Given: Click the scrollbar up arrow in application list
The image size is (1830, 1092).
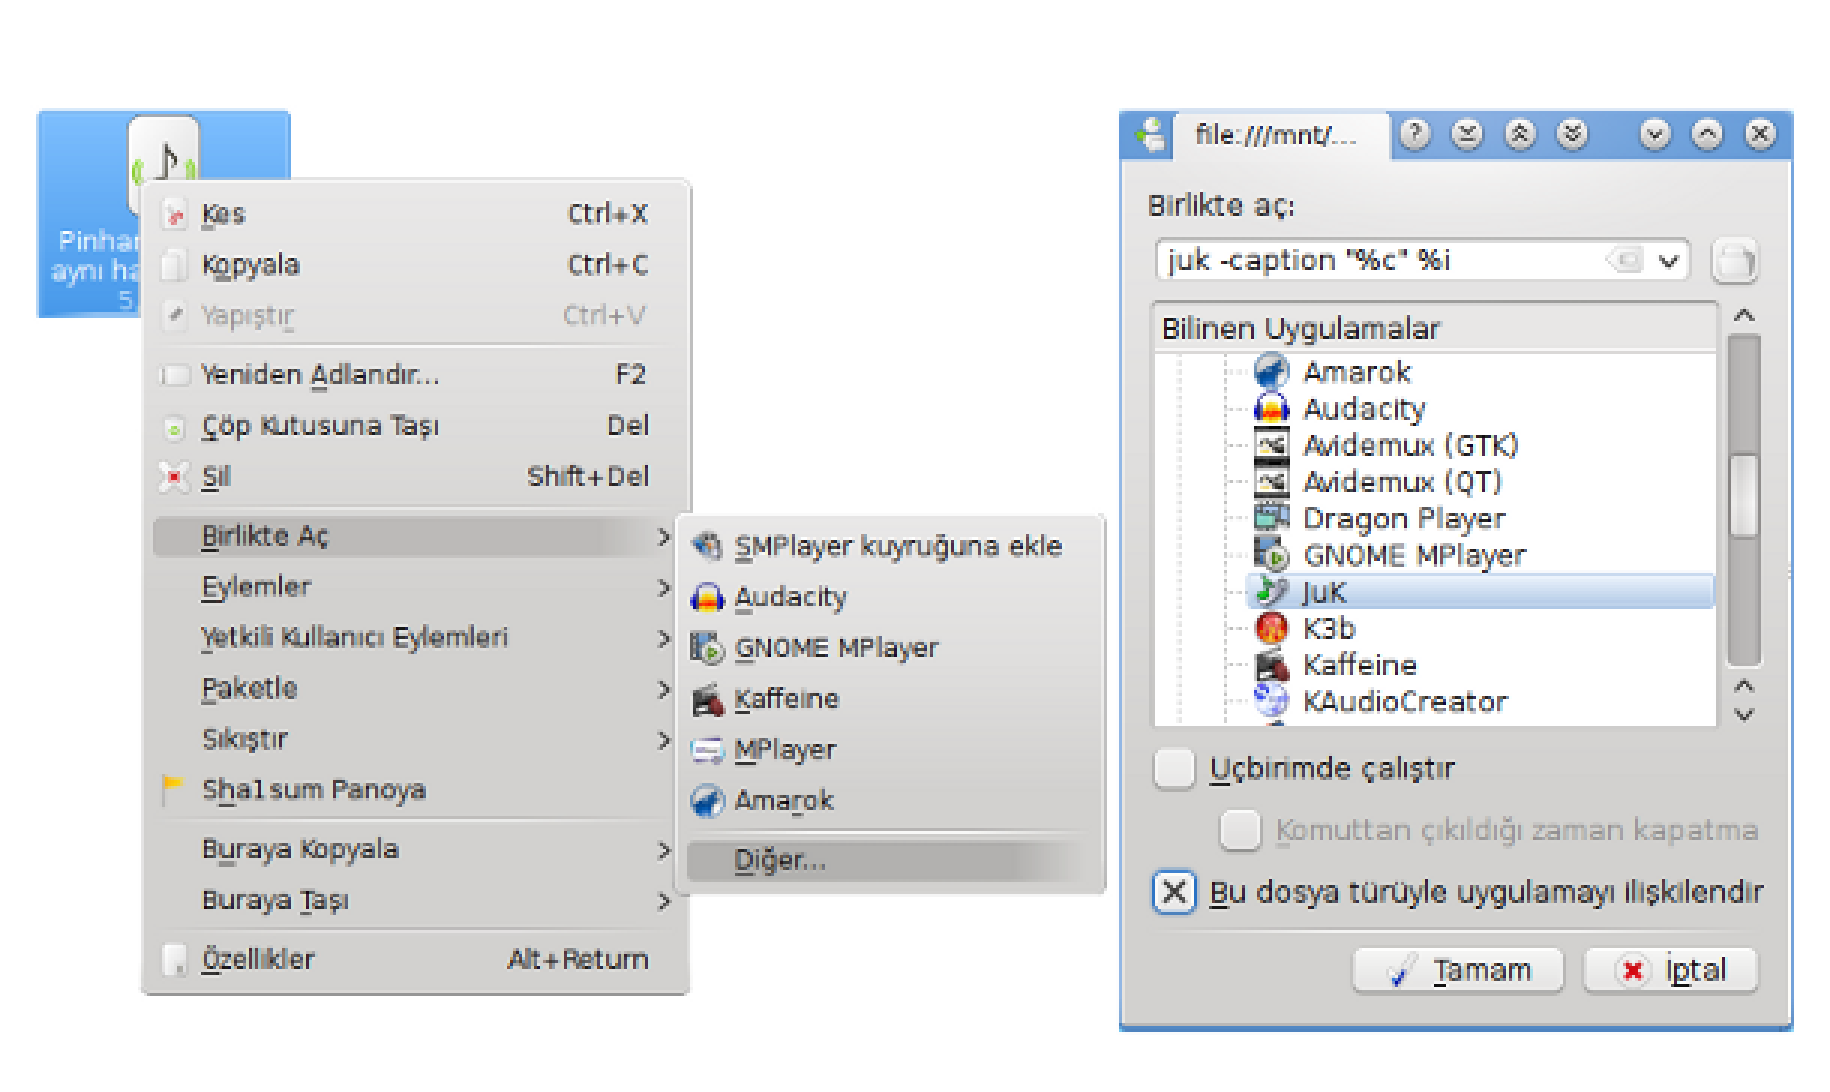Looking at the screenshot, I should pyautogui.click(x=1744, y=315).
